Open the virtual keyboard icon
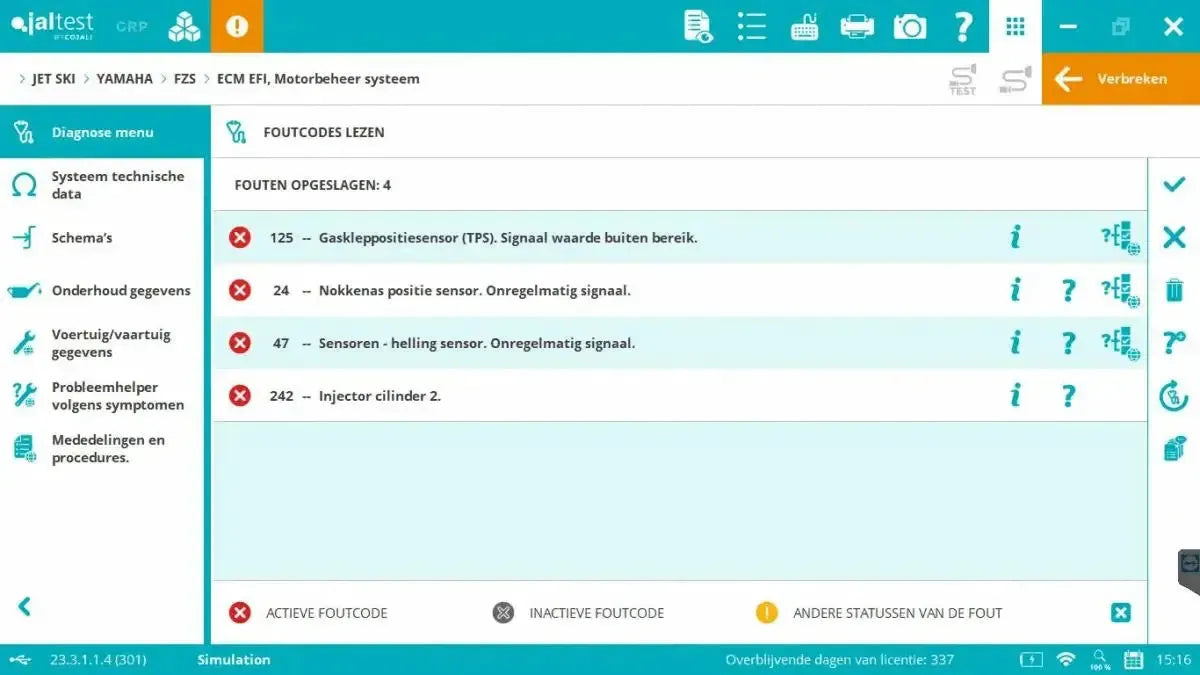1200x675 pixels. (804, 25)
